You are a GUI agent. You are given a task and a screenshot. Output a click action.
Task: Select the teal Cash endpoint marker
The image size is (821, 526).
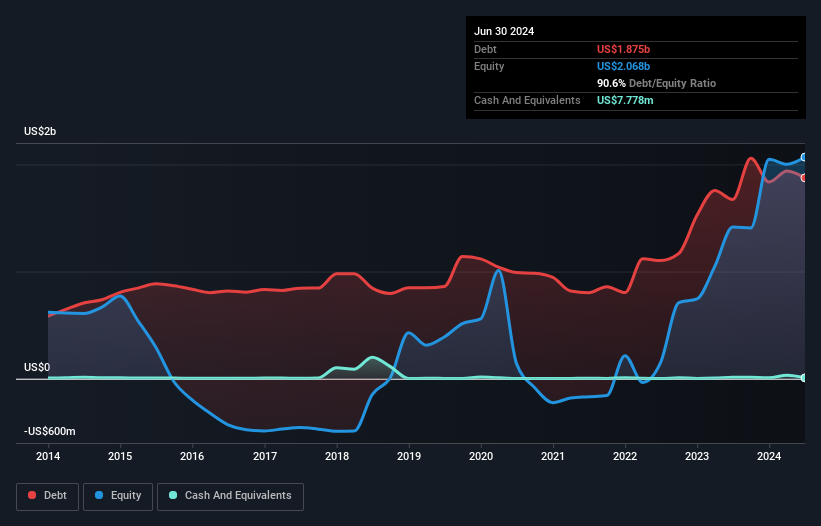[x=804, y=378]
